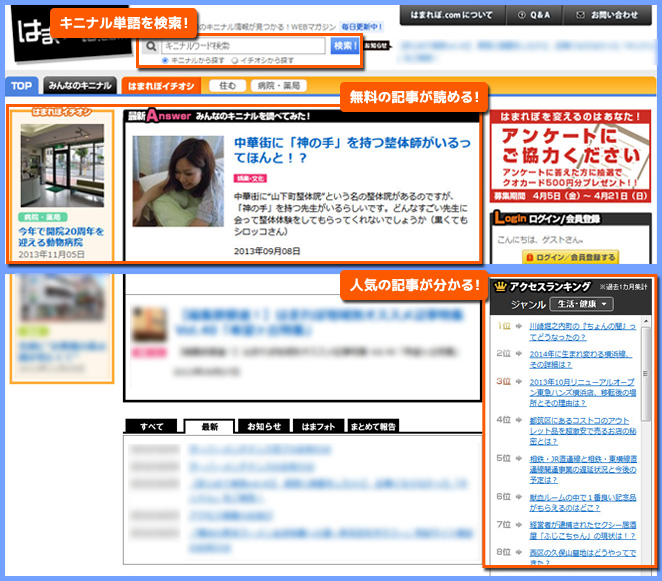The image size is (662, 581).
Task: Open the 中華街「神の手」整体師 article headline
Action: pos(350,150)
